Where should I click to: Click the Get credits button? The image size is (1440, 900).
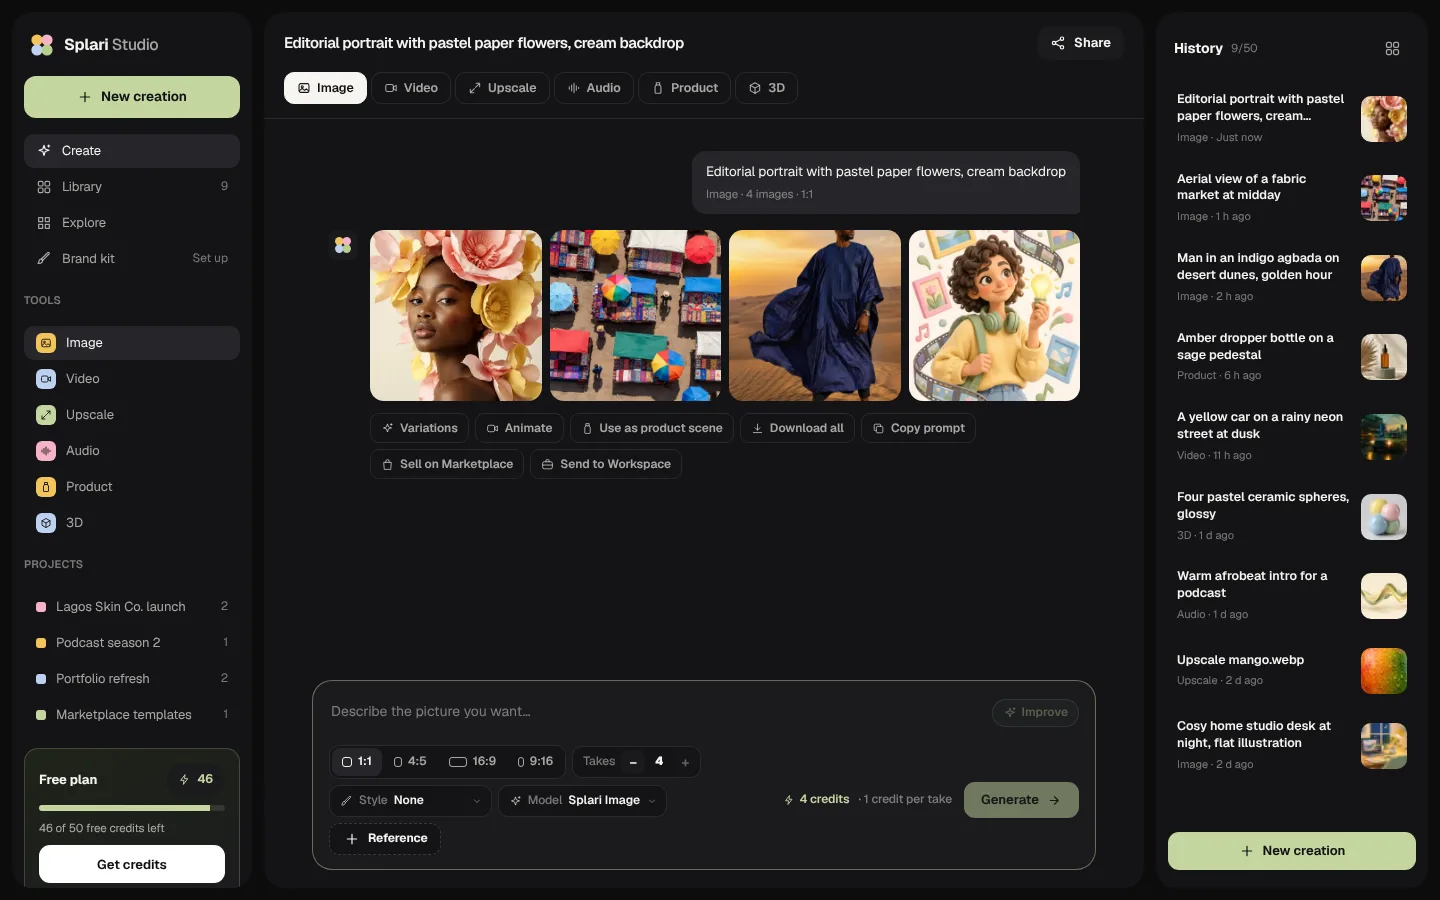[x=132, y=864]
